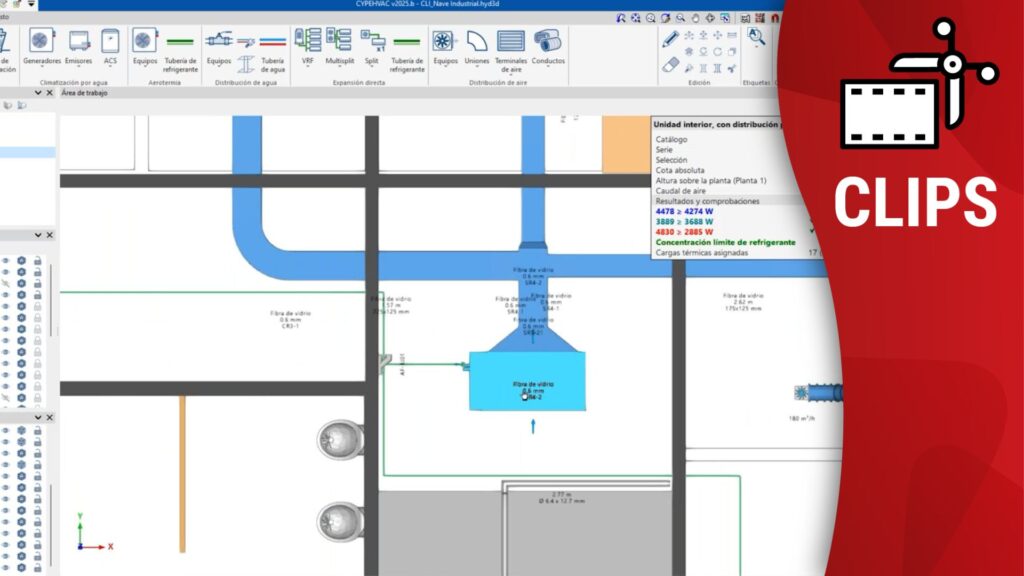This screenshot has height=576, width=1024.
Task: Toggle the topmost padlock icon in the upper layer list
Action: [37, 261]
